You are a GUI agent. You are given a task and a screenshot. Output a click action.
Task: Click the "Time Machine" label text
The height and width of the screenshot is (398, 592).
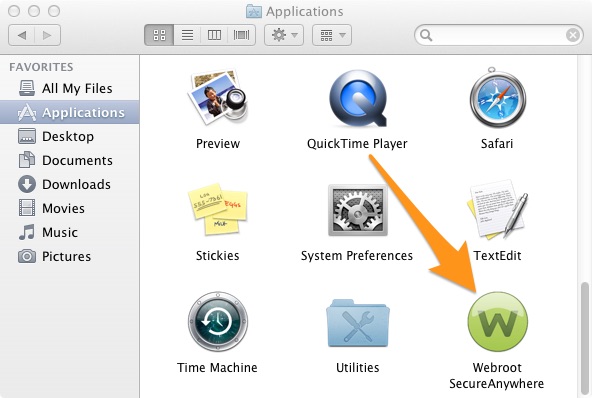point(217,367)
